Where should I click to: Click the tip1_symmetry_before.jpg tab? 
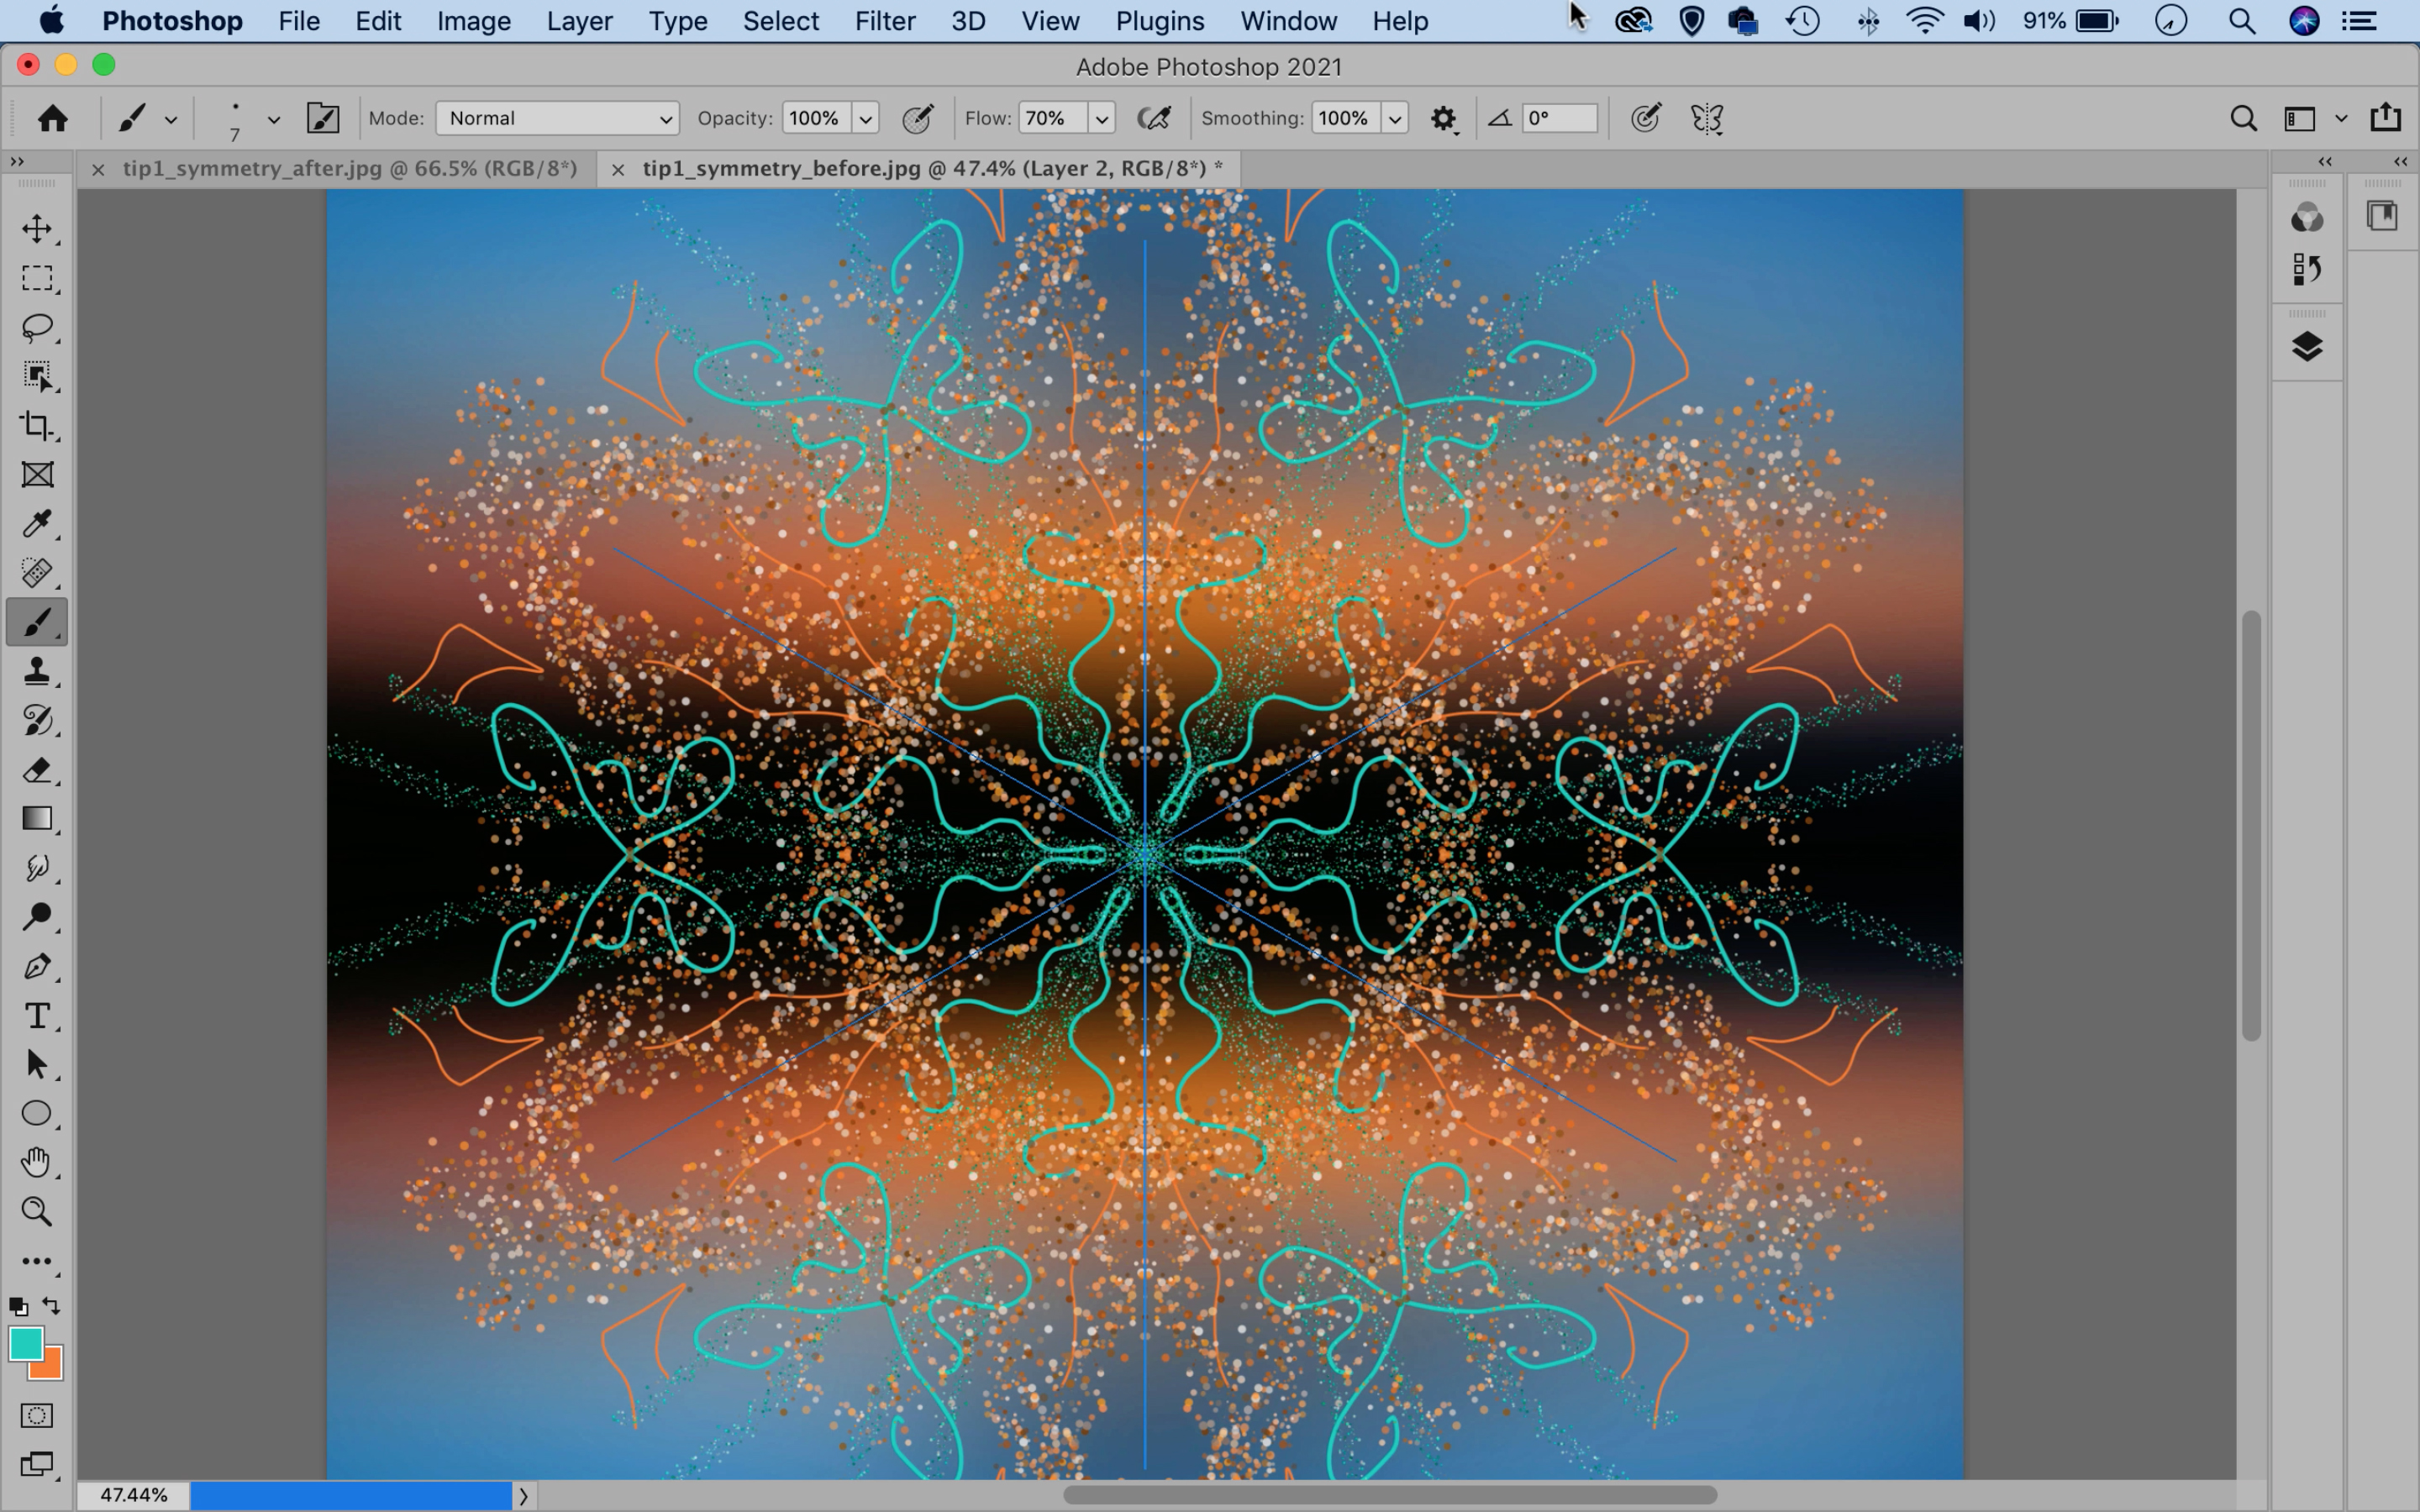pyautogui.click(x=923, y=167)
